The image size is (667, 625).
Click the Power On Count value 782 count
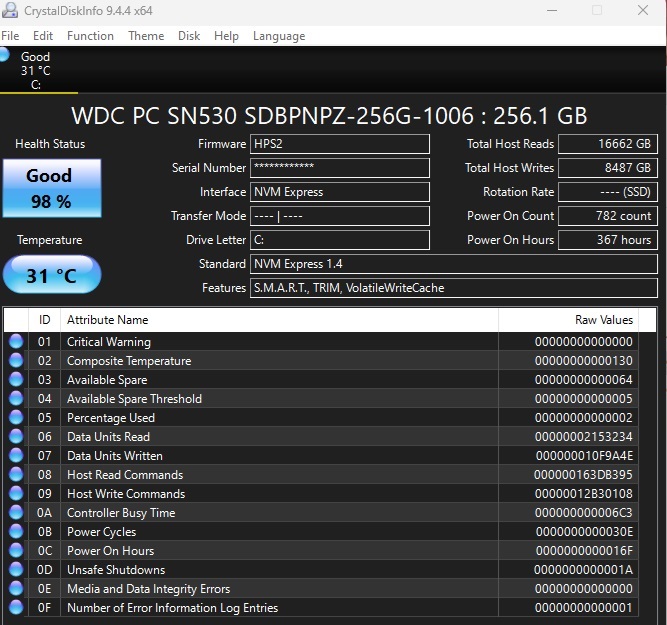click(607, 216)
